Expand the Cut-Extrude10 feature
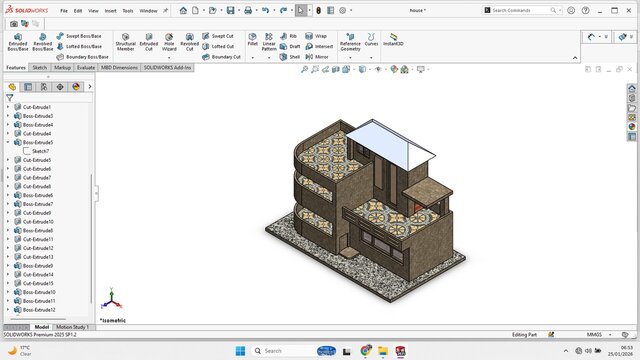Screen dimensions: 640x360 tap(8, 222)
